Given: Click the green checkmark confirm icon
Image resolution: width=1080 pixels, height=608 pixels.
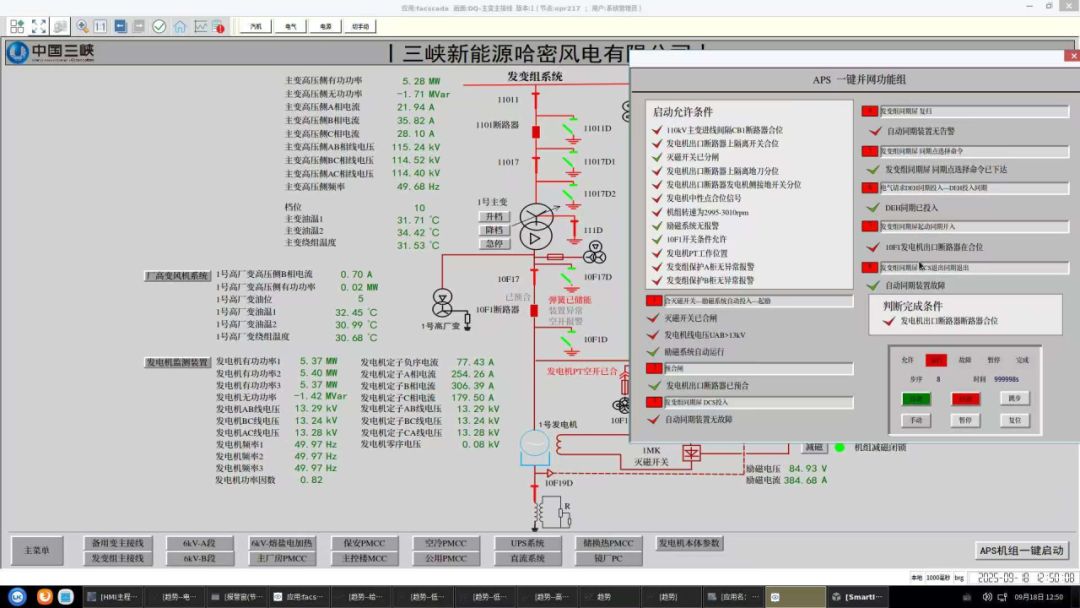Looking at the screenshot, I should (159, 26).
